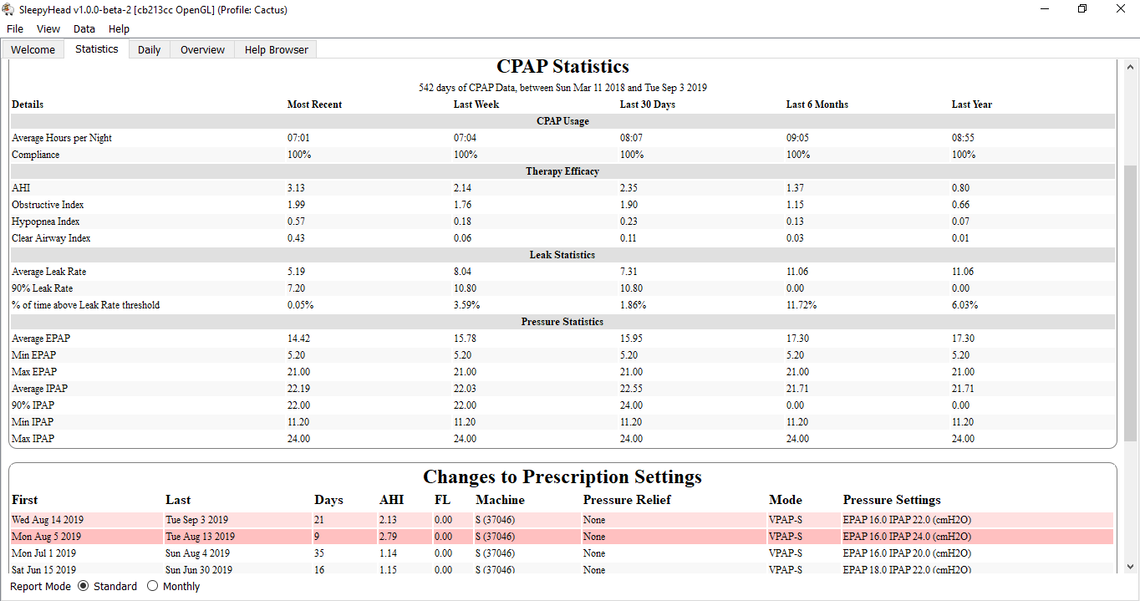Click the 'Last Year' column header

971,105
